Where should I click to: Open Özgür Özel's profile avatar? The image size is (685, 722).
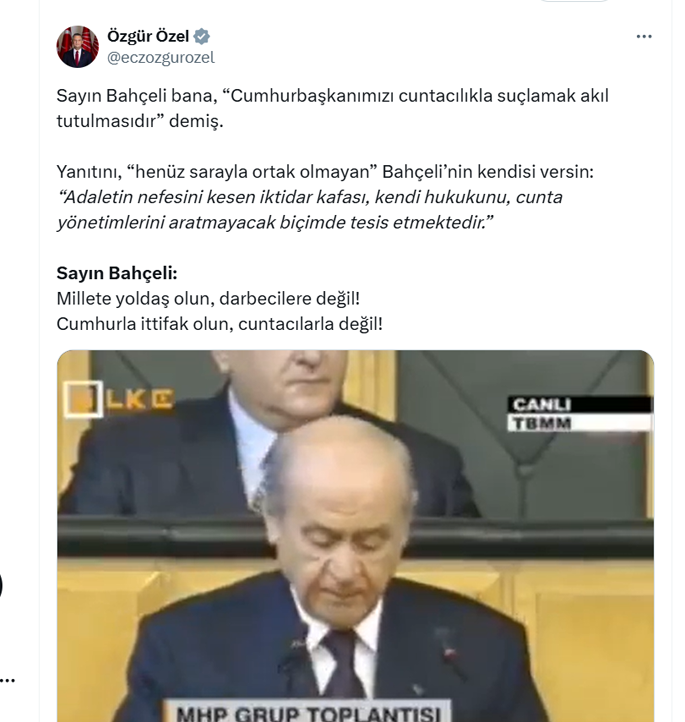[x=77, y=47]
